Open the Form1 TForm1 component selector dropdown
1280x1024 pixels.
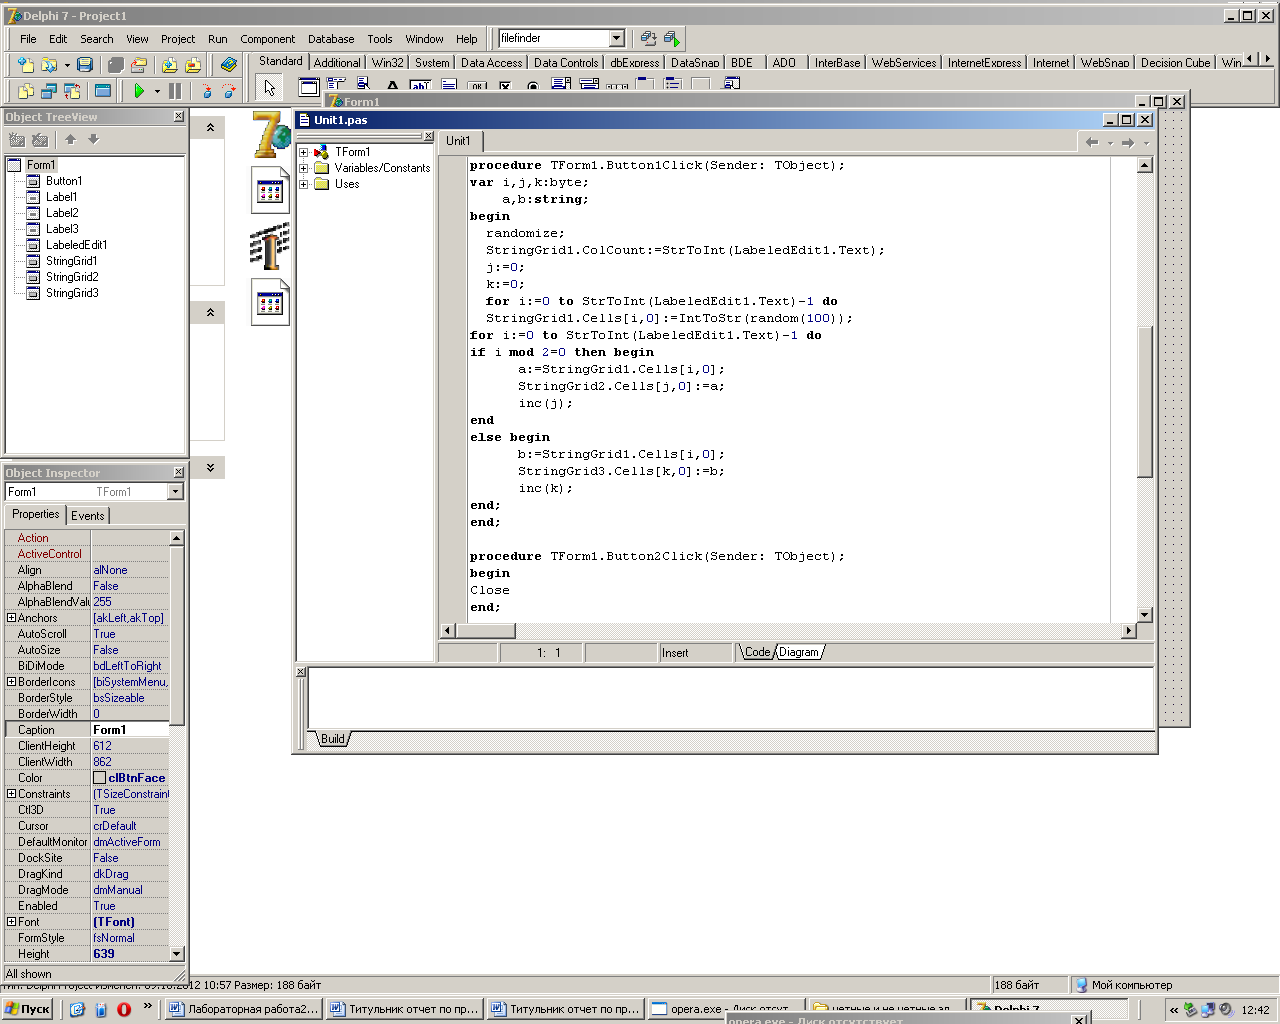click(x=176, y=492)
